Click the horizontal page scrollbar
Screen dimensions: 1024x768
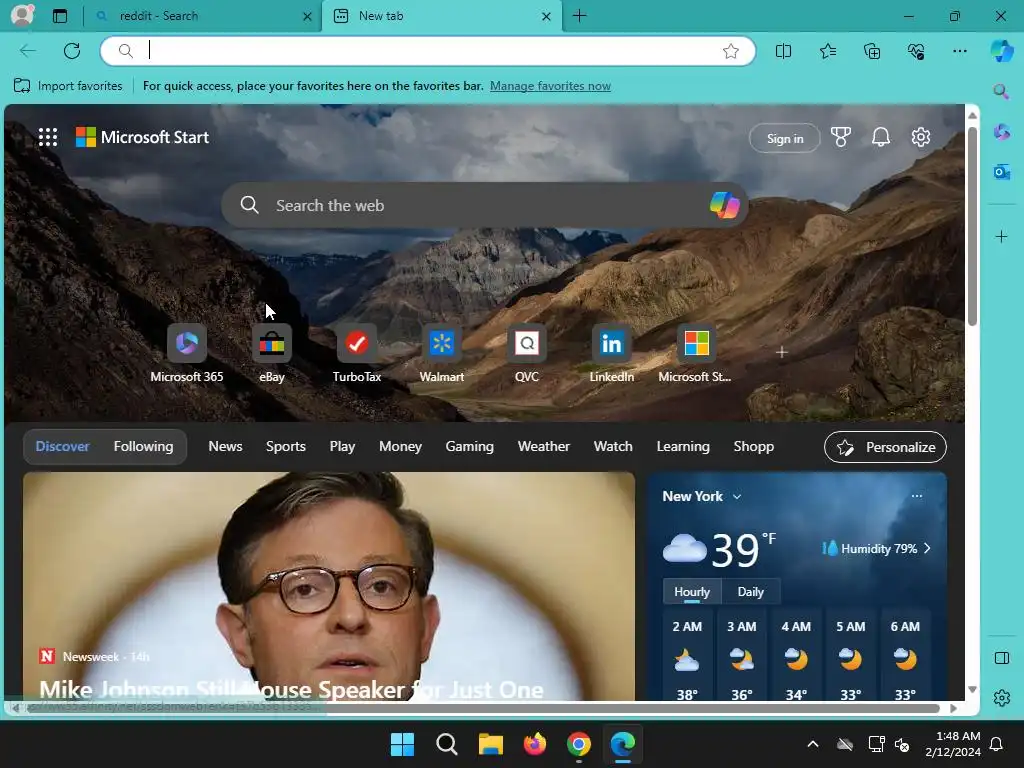click(x=483, y=708)
